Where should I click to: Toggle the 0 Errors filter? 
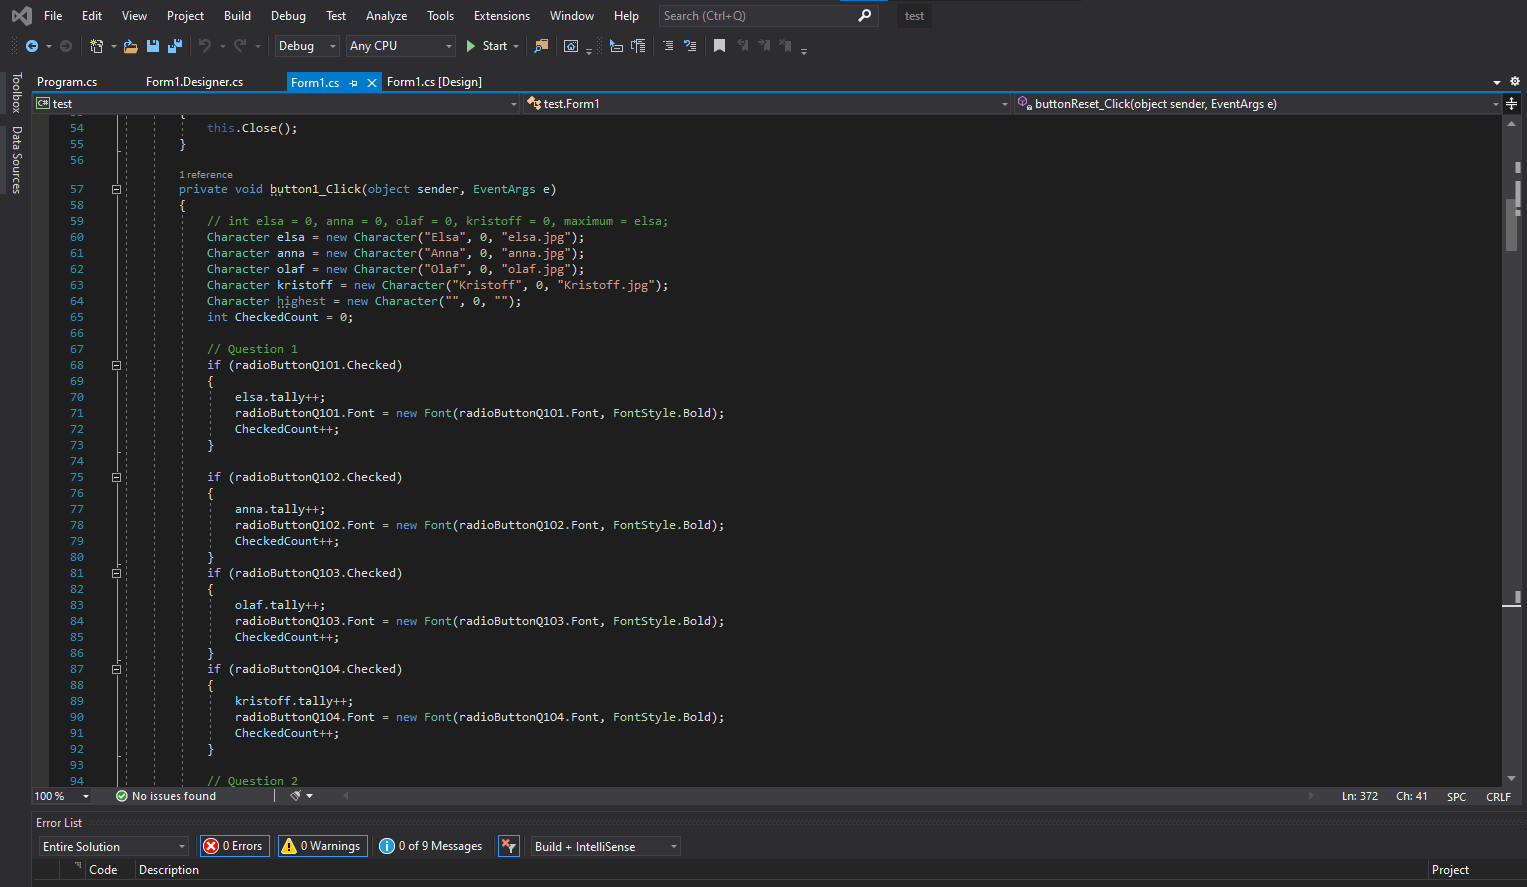[234, 846]
